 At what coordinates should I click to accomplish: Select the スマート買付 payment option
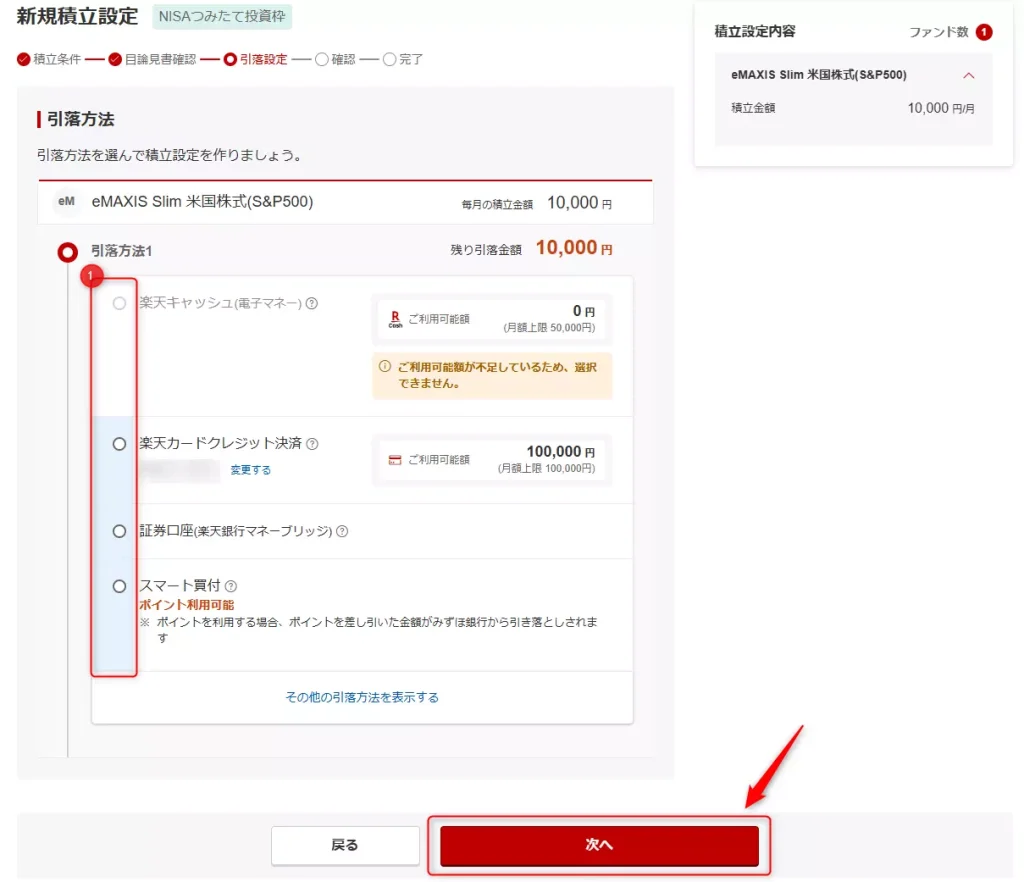[x=118, y=585]
